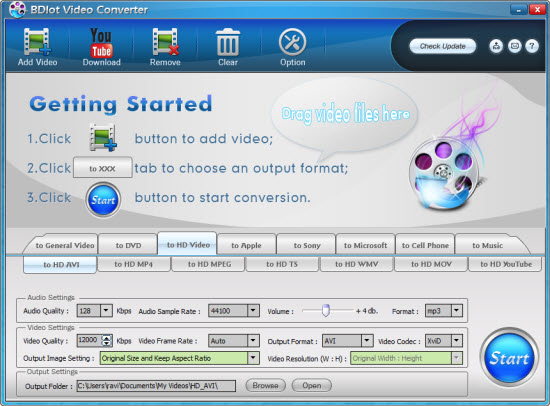Switch to the 'to Cell Phone' tab
Image resolution: width=550 pixels, height=406 pixels.
coord(425,245)
